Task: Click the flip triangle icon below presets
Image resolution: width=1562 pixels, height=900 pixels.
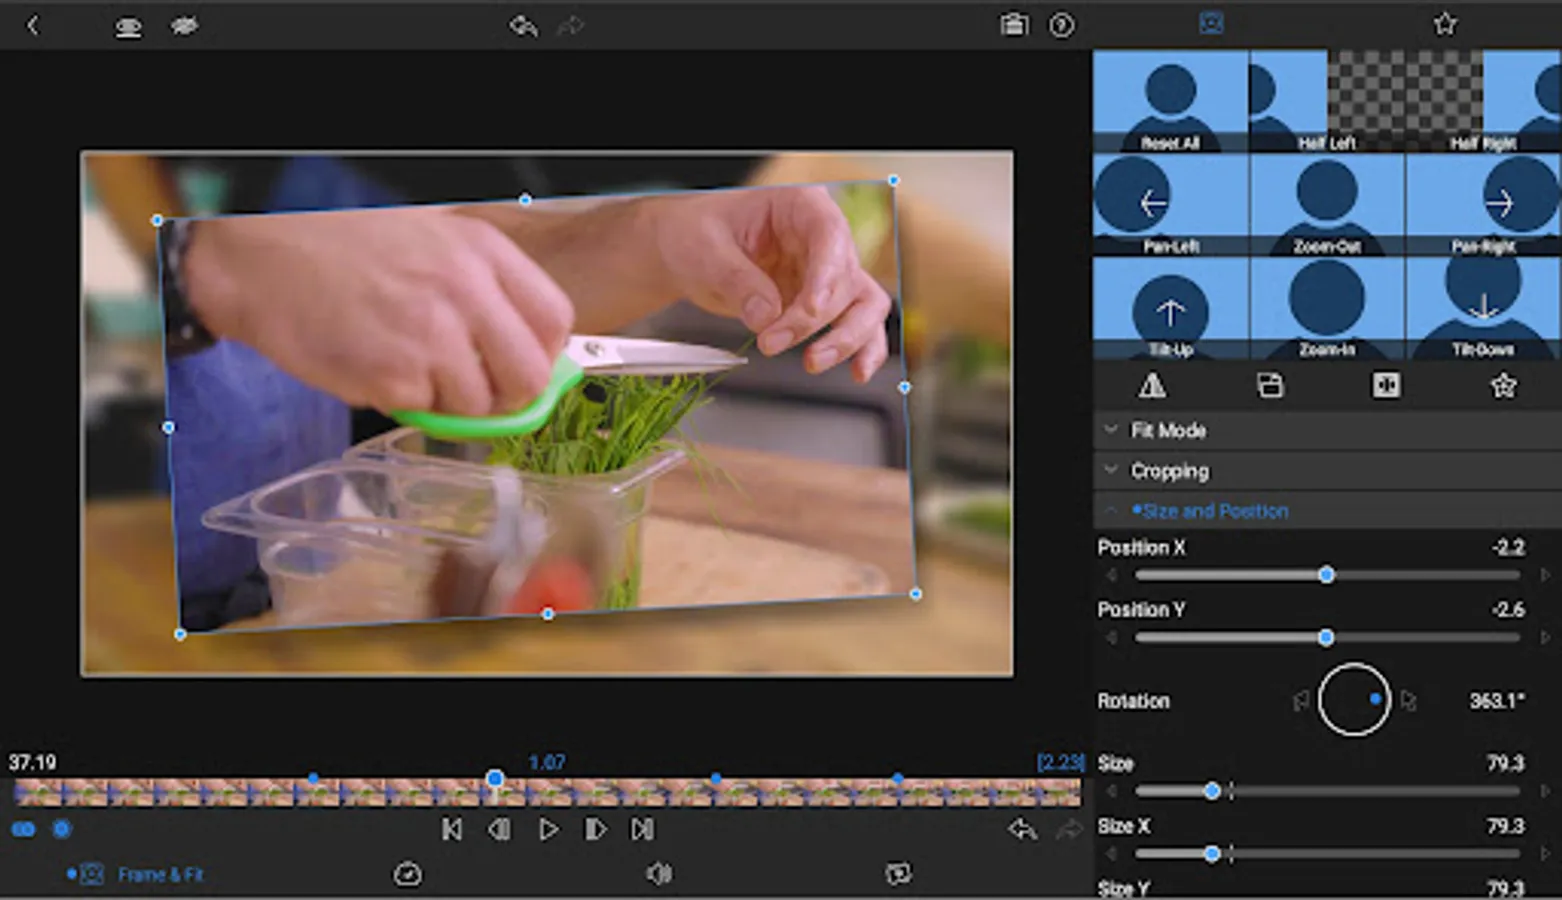Action: 1152,386
